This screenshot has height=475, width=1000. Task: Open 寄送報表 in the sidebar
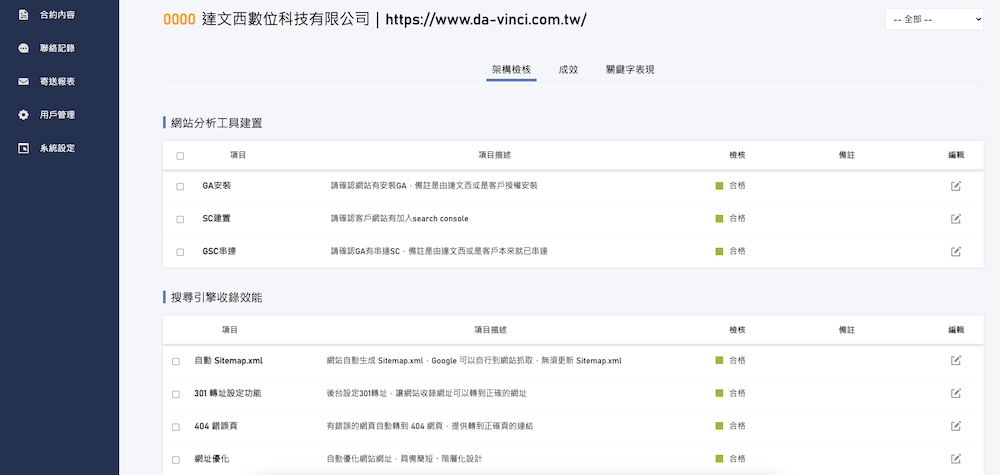tap(57, 82)
